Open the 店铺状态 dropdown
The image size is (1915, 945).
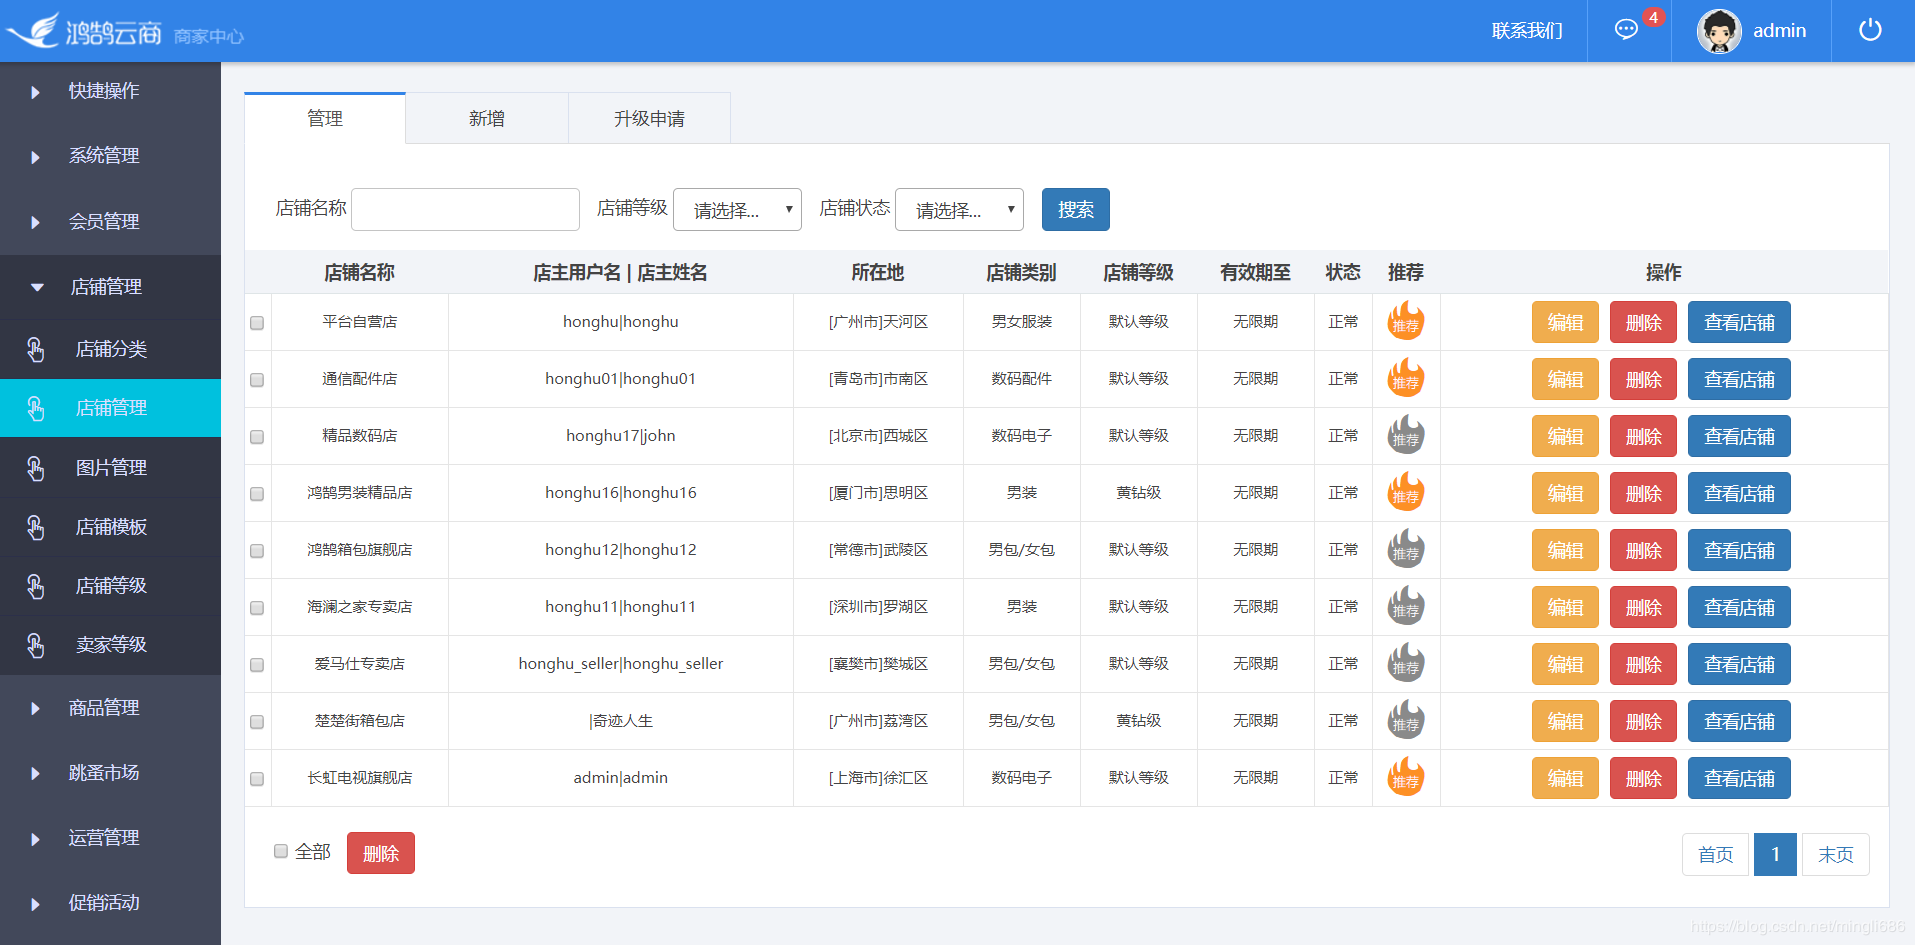(x=958, y=209)
